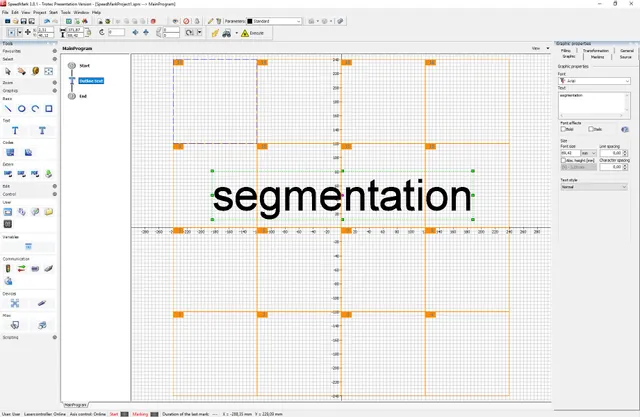Switch to the Transformation tab
The width and height of the screenshot is (640, 417).
(596, 49)
